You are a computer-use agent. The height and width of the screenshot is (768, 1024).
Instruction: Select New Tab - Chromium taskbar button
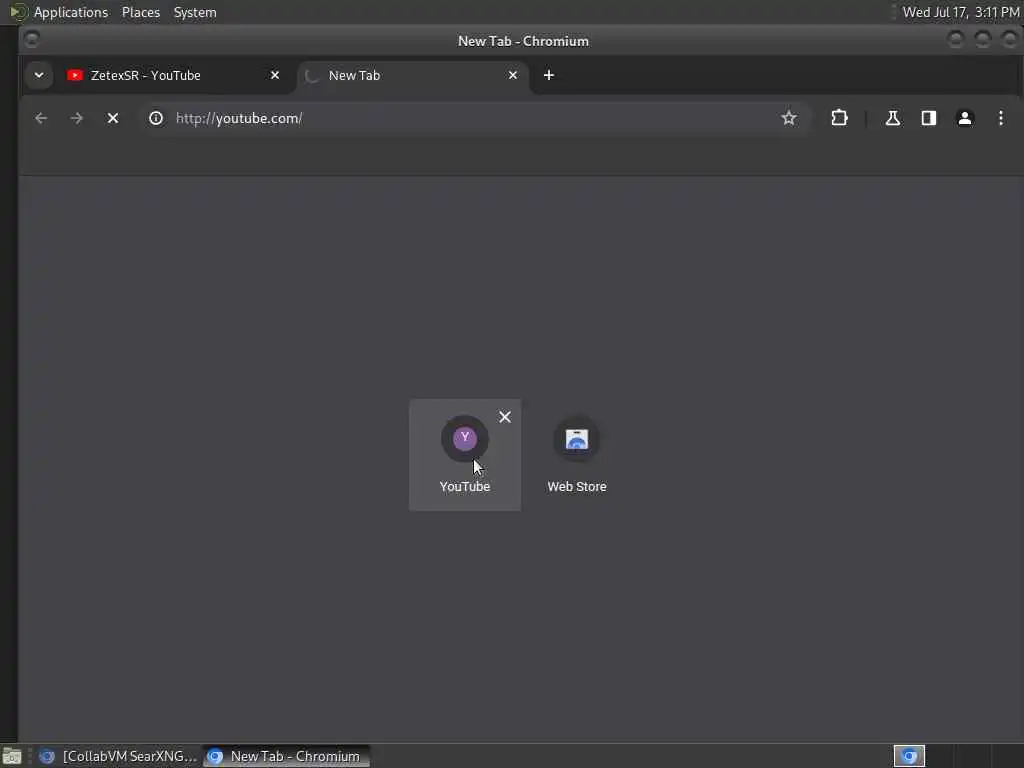point(287,756)
